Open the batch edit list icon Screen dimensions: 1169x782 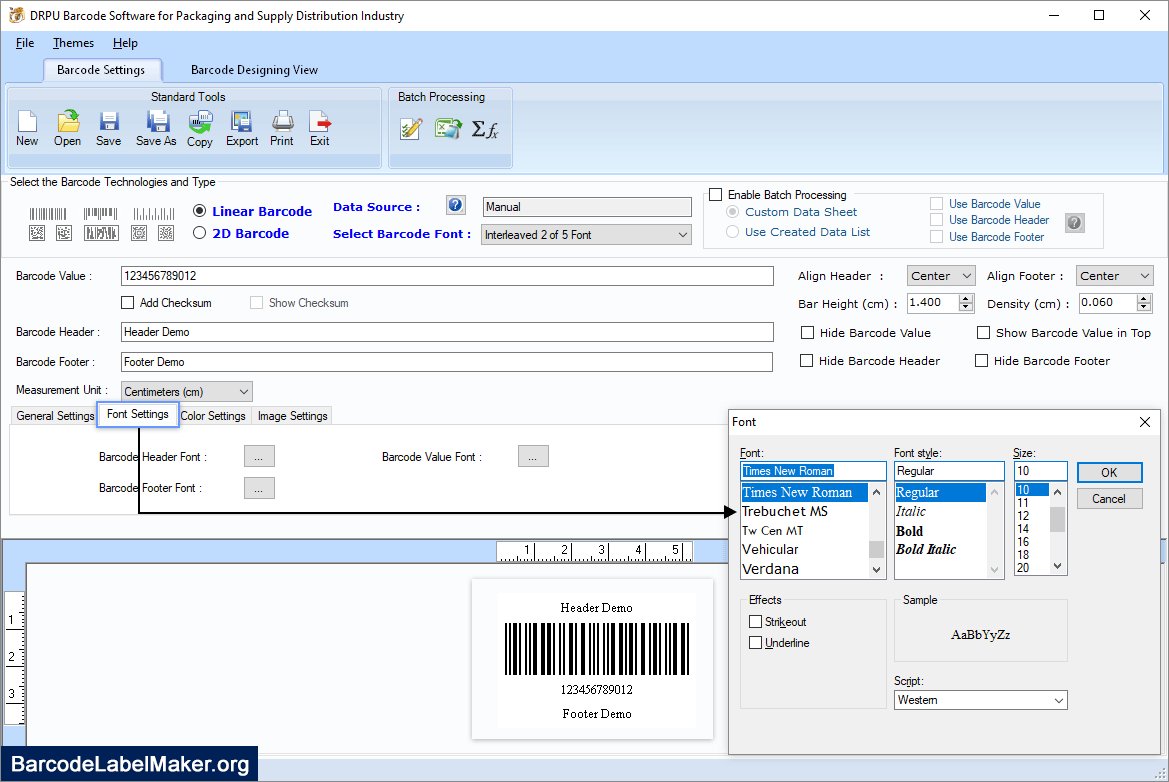411,129
